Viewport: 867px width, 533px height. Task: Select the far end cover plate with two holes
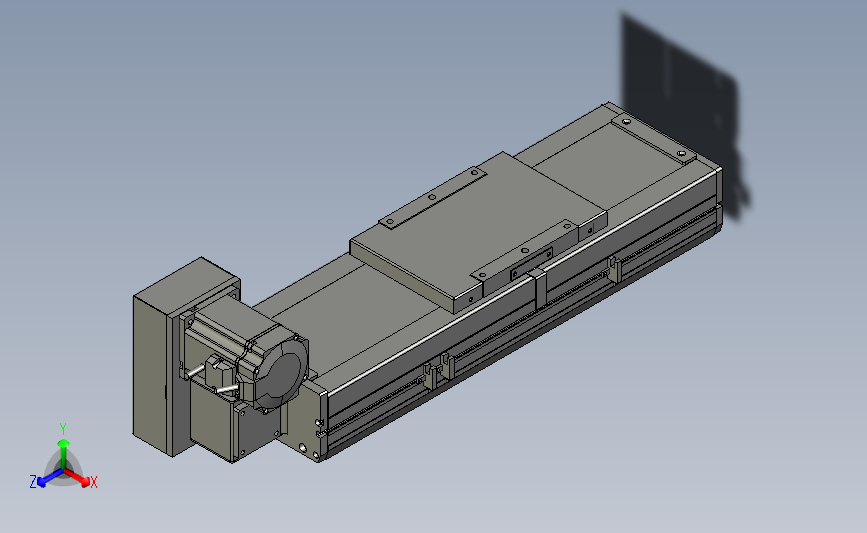point(652,138)
